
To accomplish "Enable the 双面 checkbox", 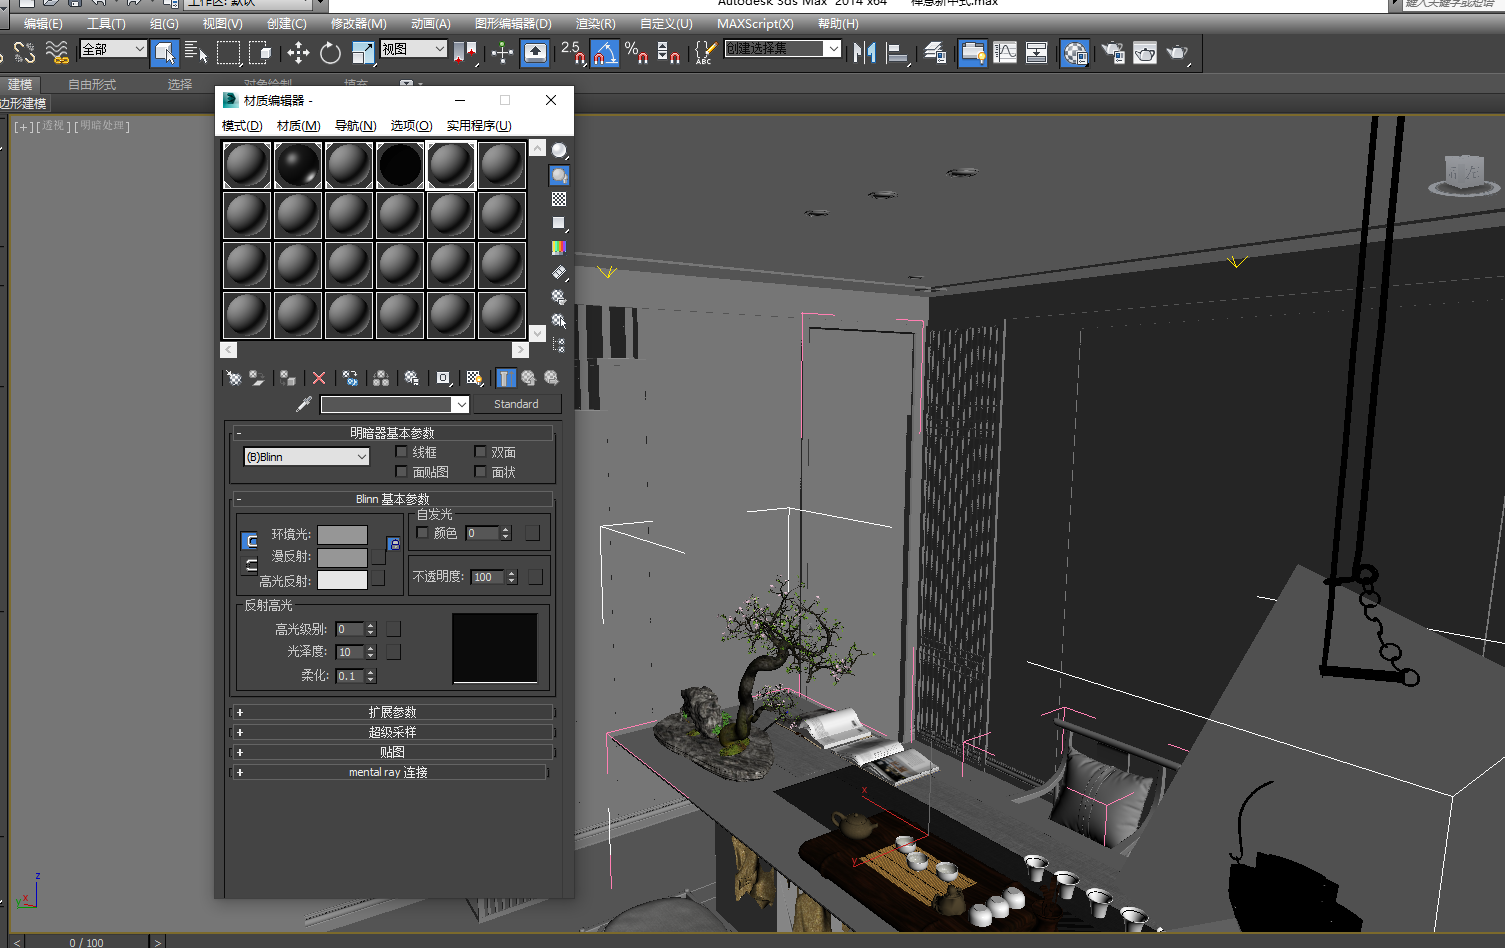I will point(480,452).
